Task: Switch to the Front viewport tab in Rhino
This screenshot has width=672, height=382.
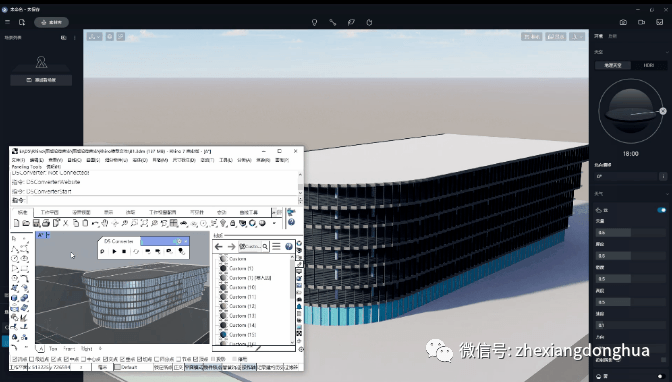Action: 69,349
